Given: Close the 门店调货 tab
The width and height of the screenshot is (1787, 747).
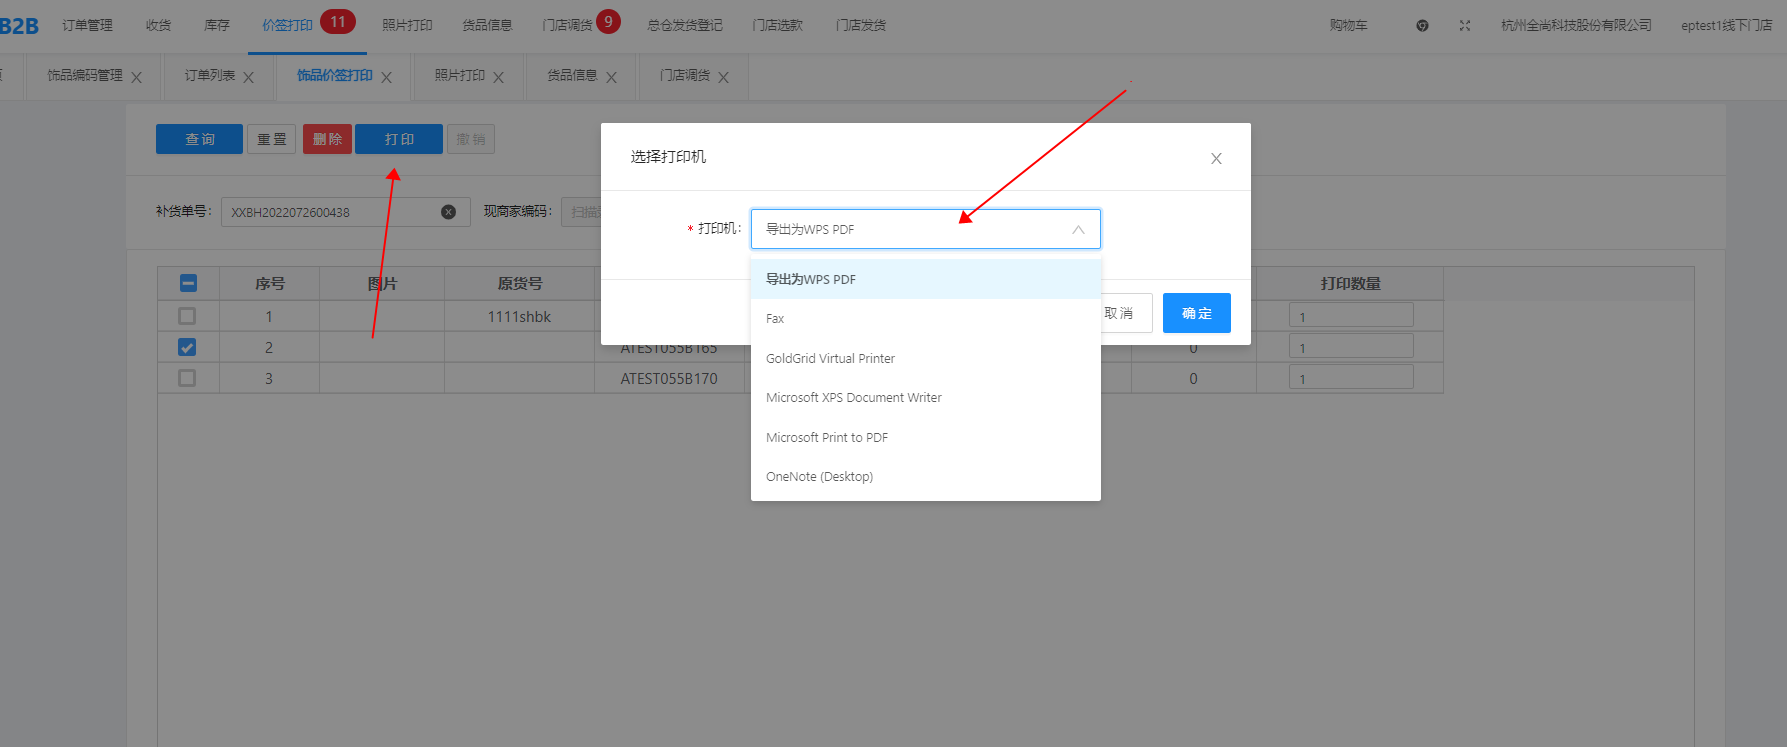Looking at the screenshot, I should tap(723, 78).
